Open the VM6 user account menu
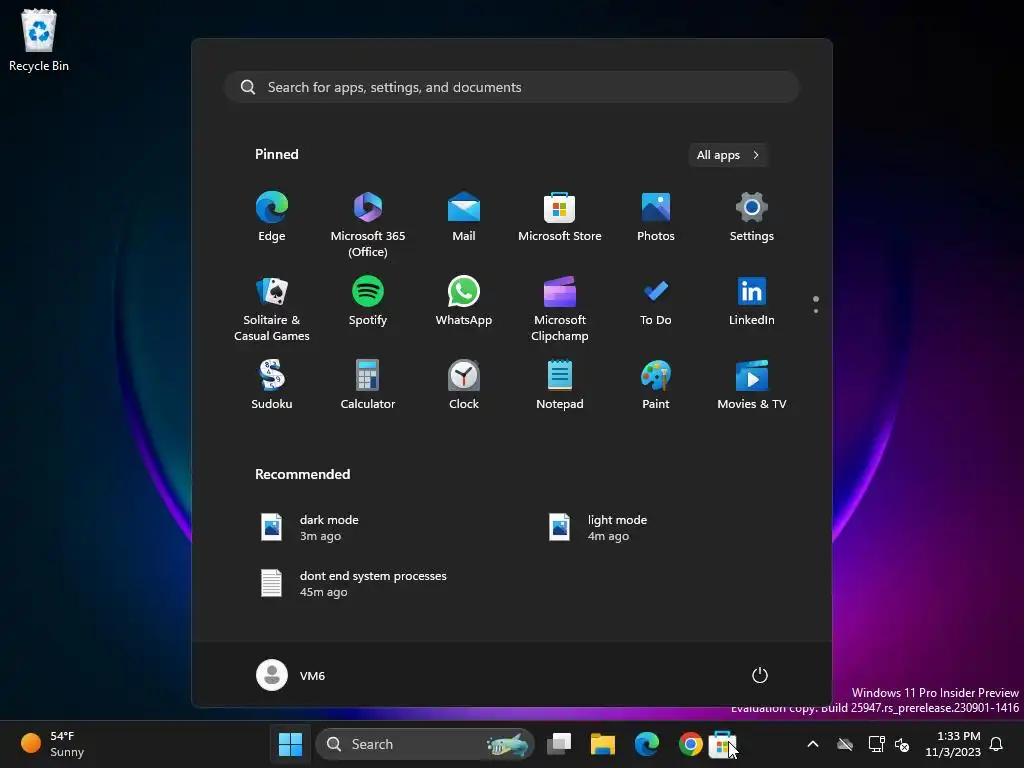1024x768 pixels. tap(291, 675)
